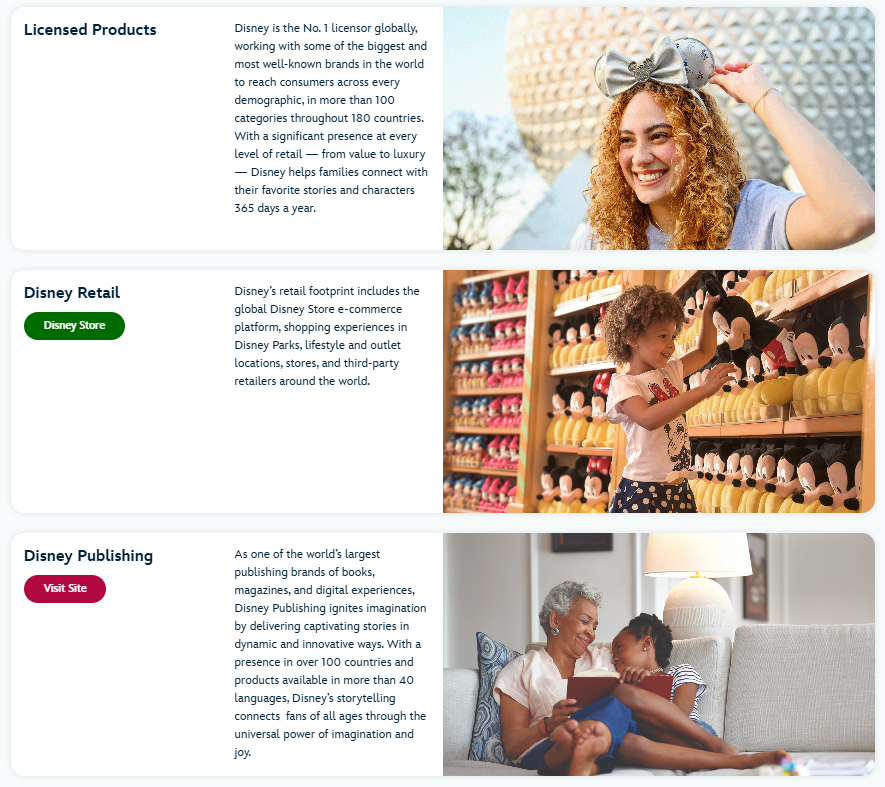This screenshot has width=885, height=787.
Task: Click the Disney Retail description paragraph
Action: click(327, 336)
